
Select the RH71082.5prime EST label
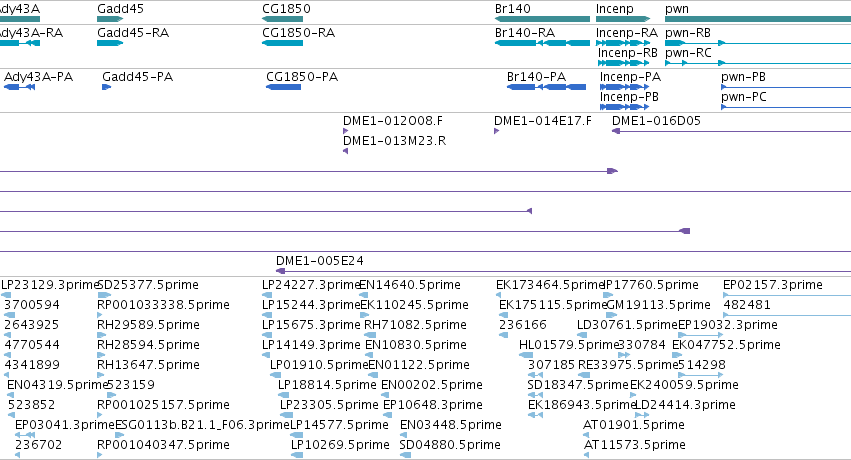[x=415, y=325]
